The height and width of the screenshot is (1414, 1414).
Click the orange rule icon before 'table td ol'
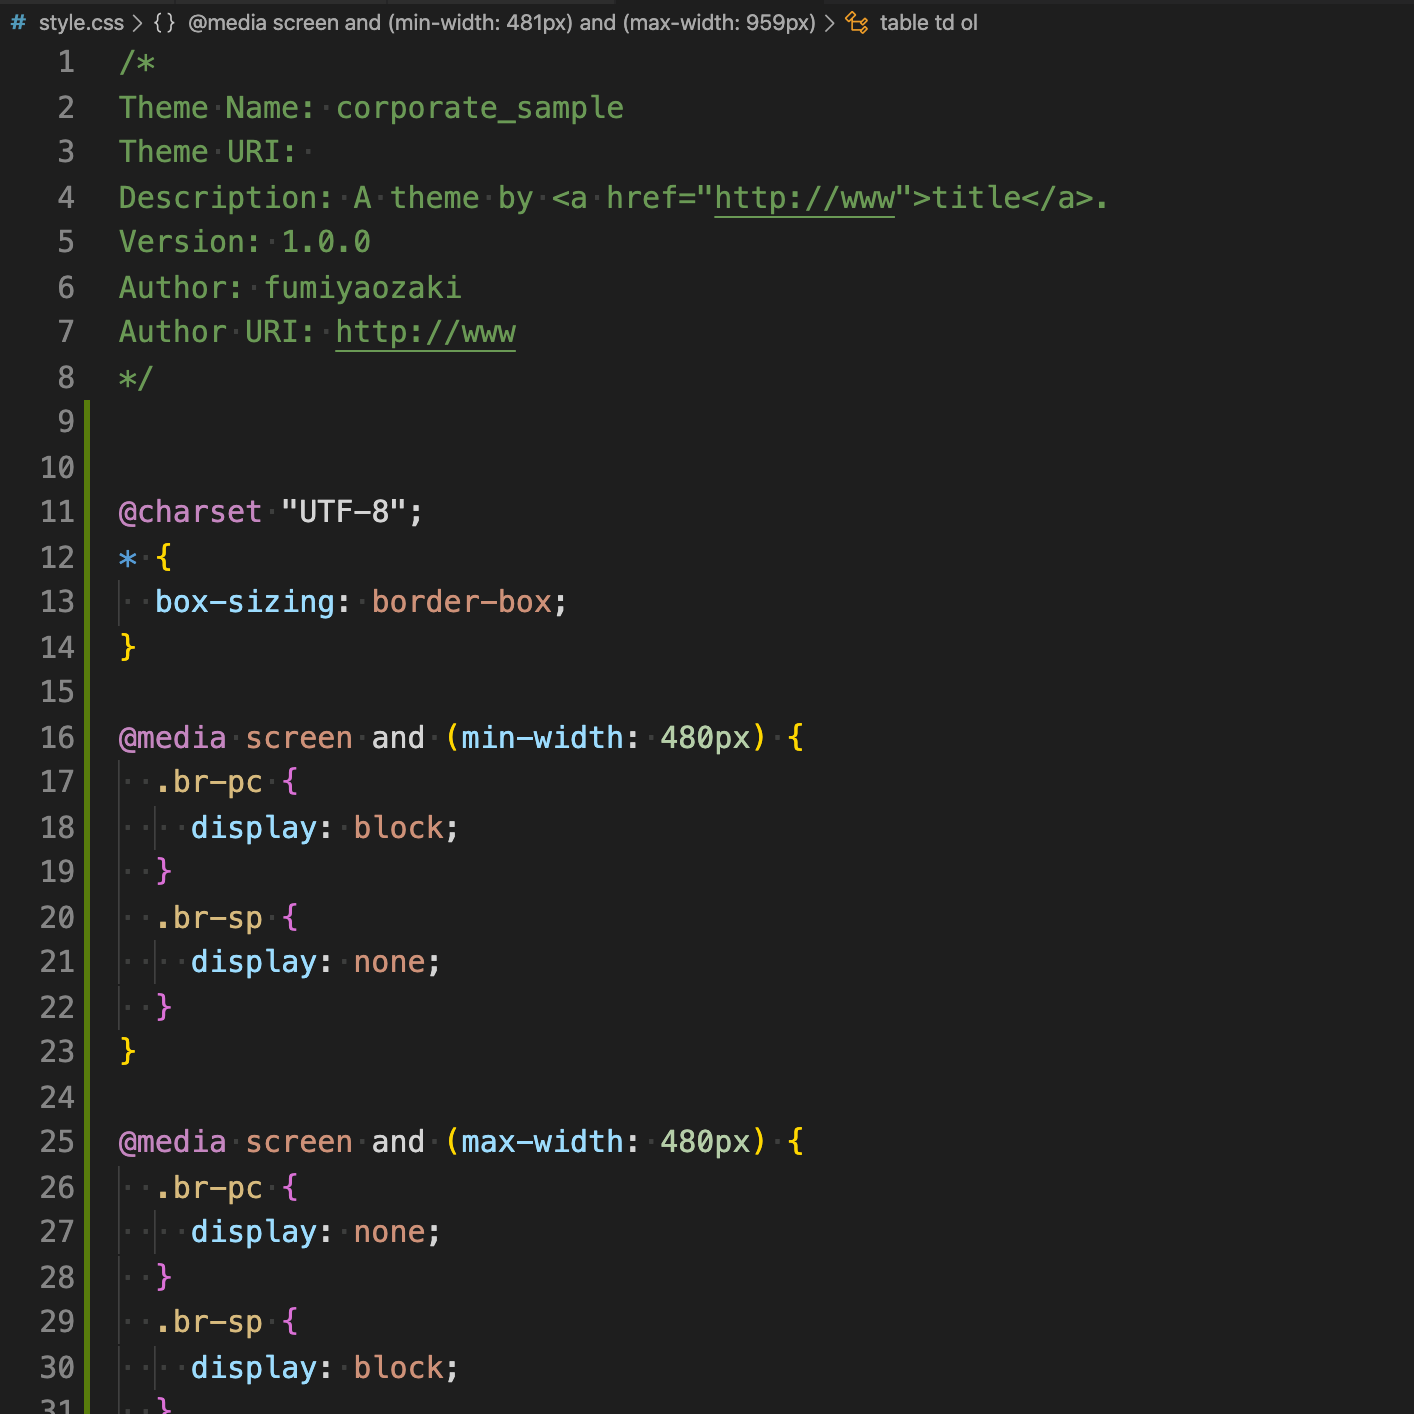(855, 22)
